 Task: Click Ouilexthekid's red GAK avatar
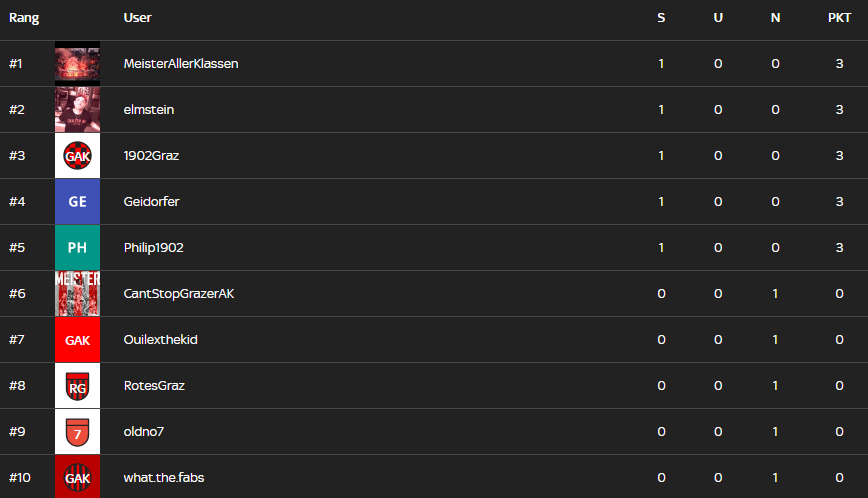coord(77,340)
